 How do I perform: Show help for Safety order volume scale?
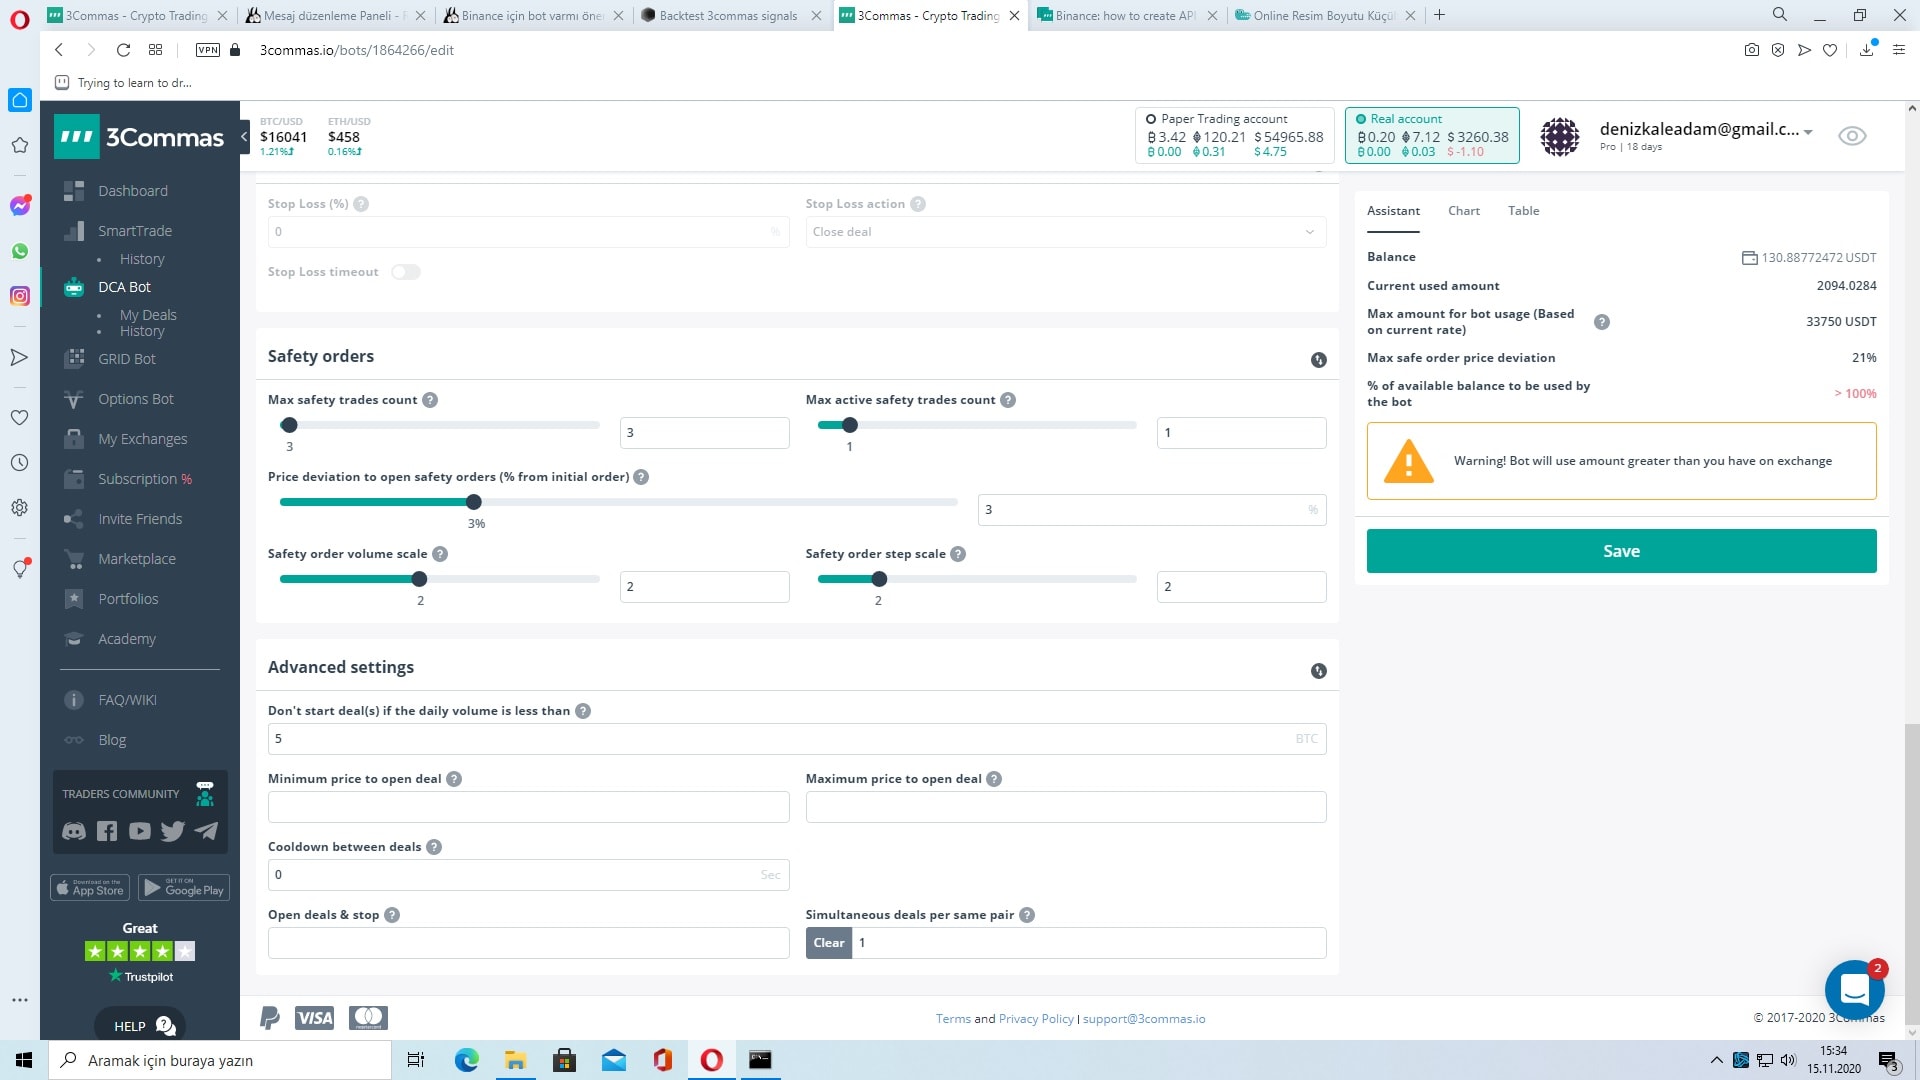pyautogui.click(x=440, y=554)
